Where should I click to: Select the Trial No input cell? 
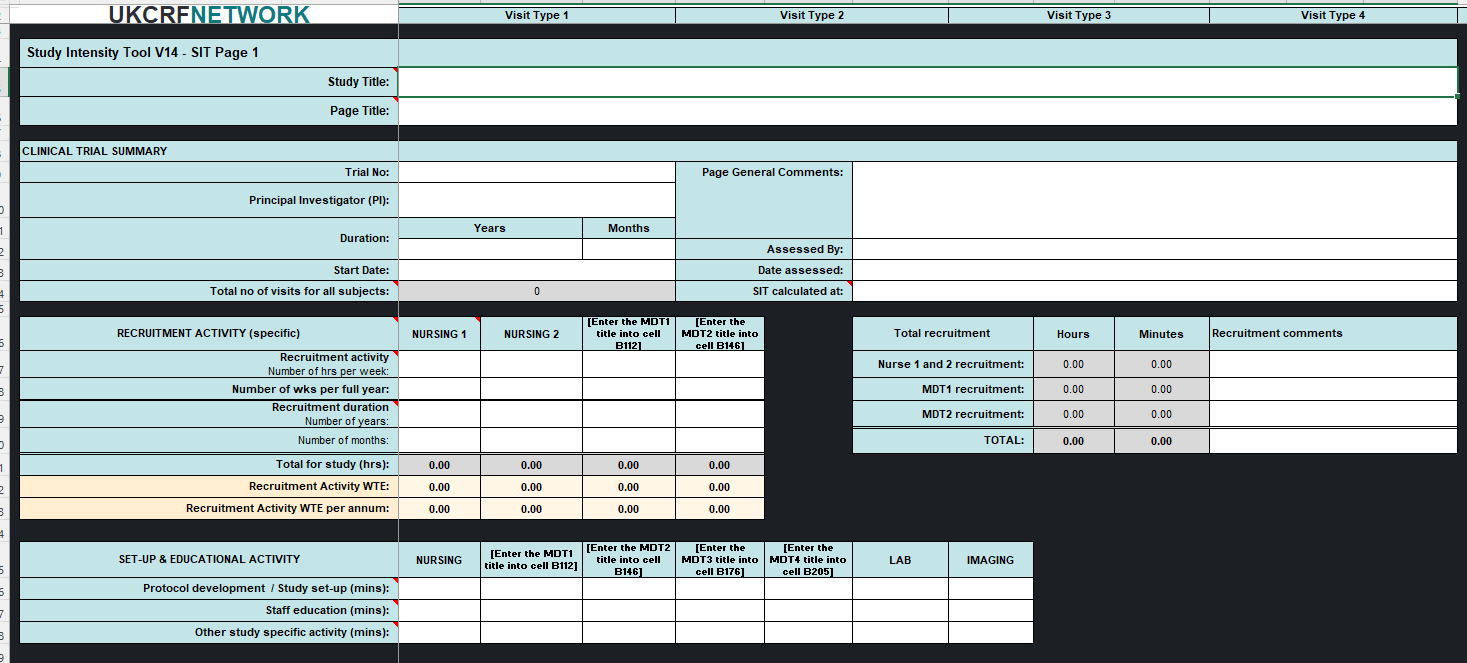(537, 172)
